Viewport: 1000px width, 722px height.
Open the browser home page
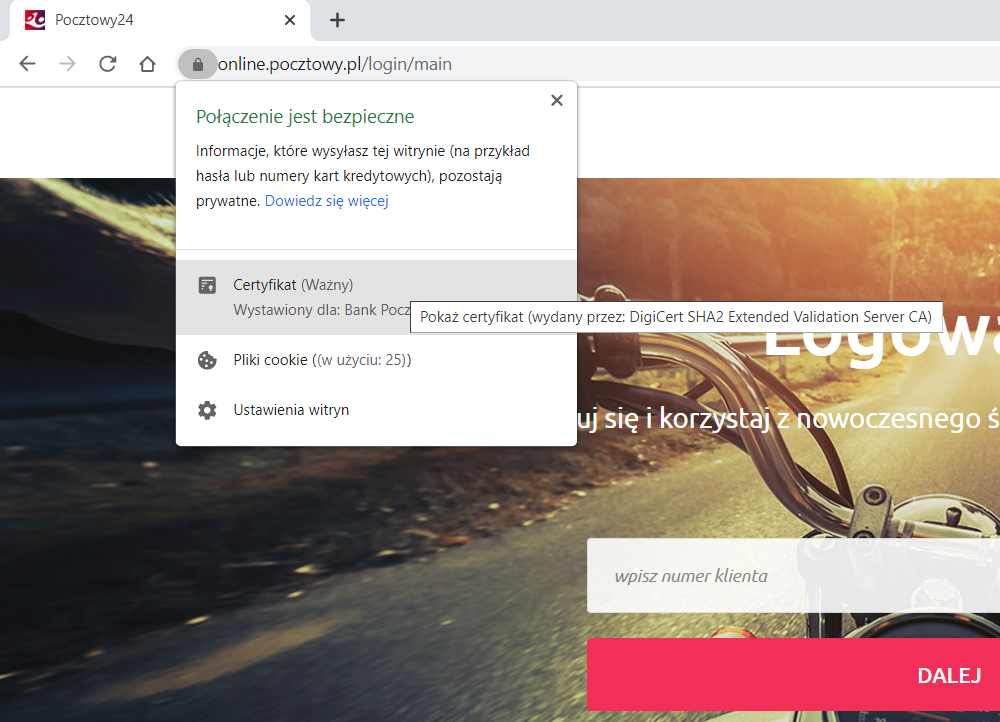(x=147, y=64)
